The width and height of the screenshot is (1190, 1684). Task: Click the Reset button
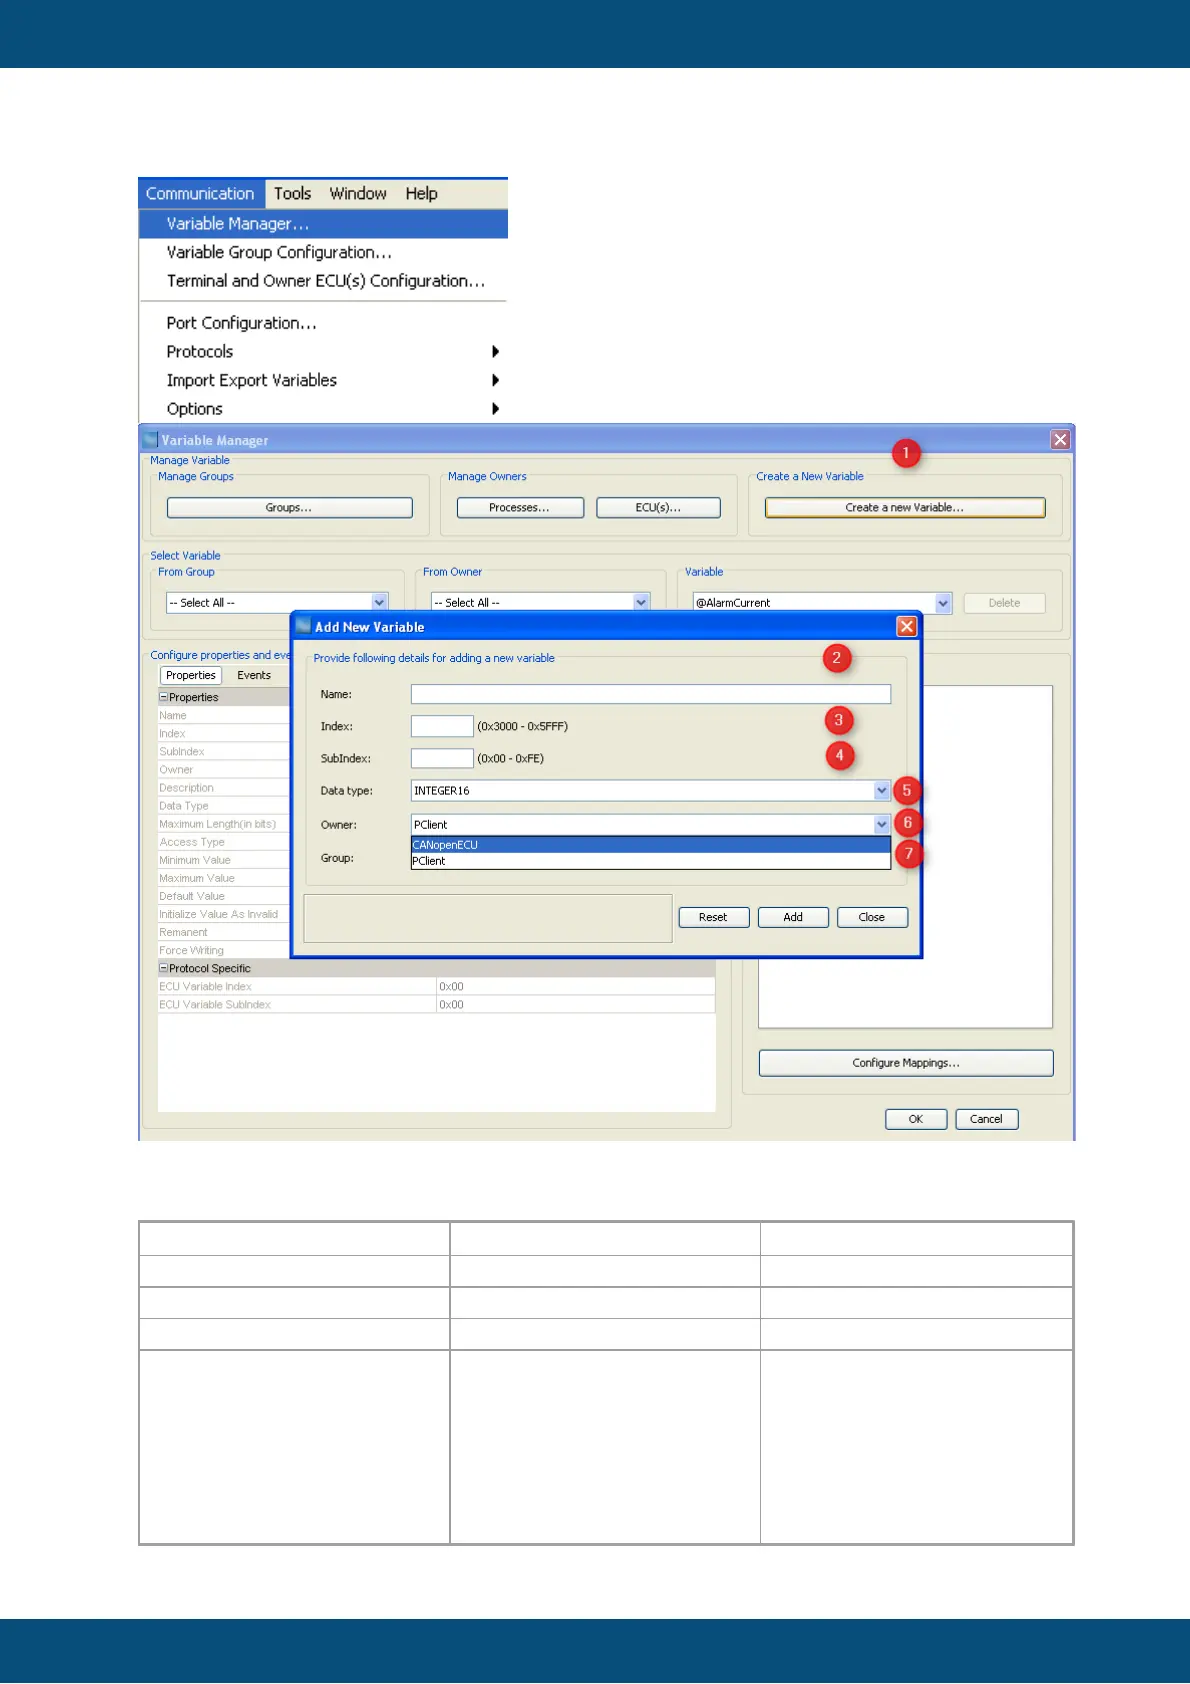[x=713, y=917]
